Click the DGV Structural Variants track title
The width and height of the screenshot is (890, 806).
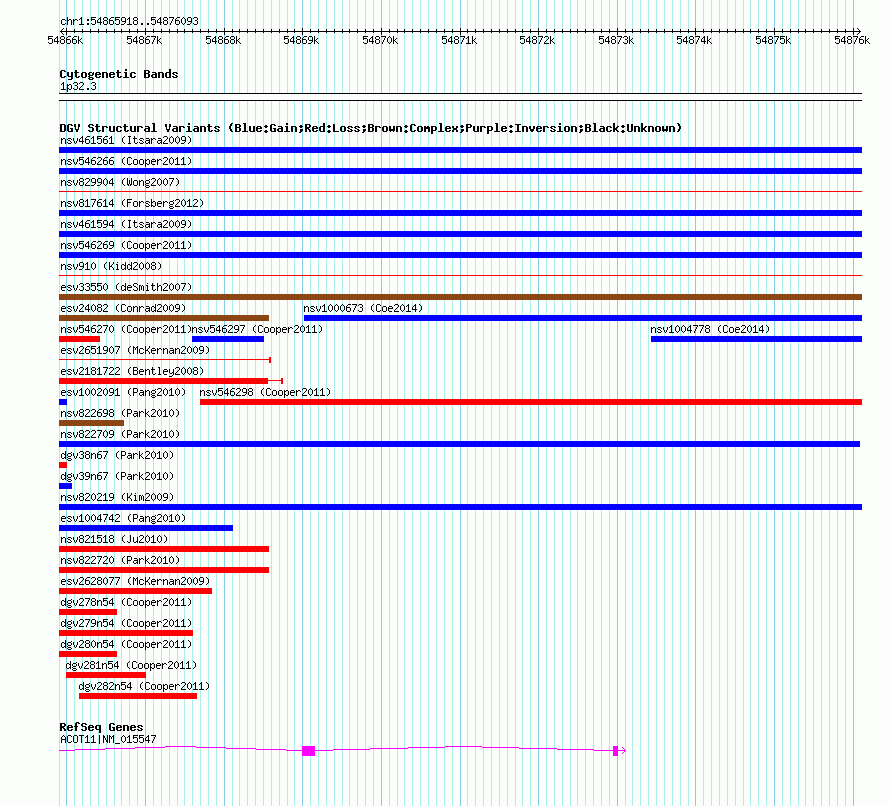370,128
